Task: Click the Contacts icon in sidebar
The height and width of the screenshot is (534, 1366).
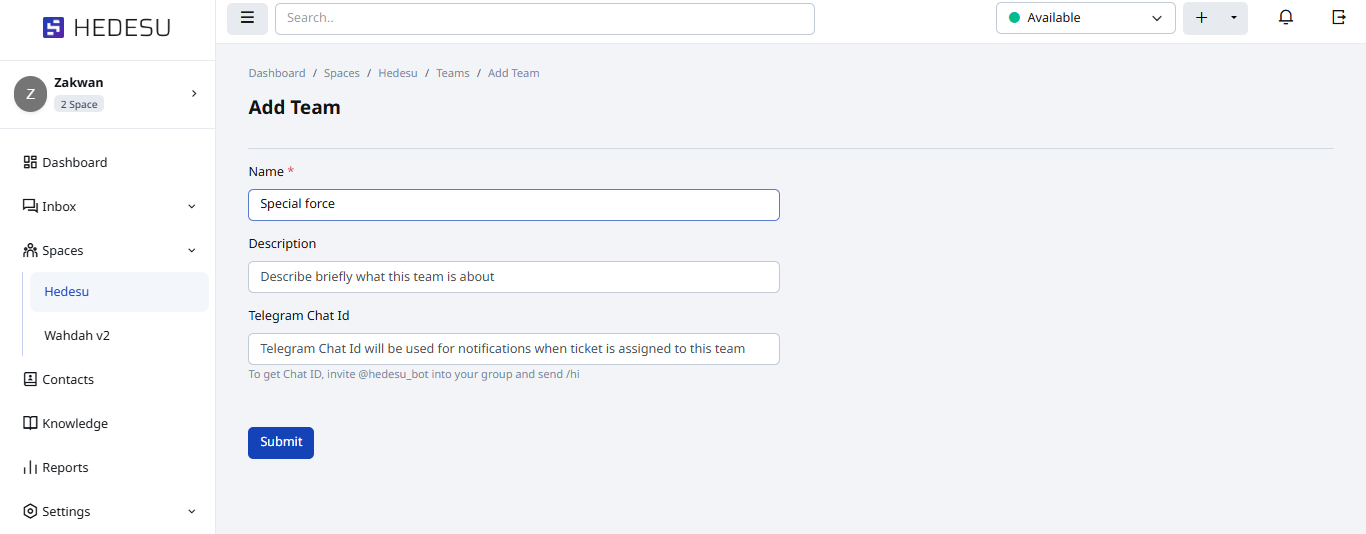Action: pyautogui.click(x=30, y=379)
